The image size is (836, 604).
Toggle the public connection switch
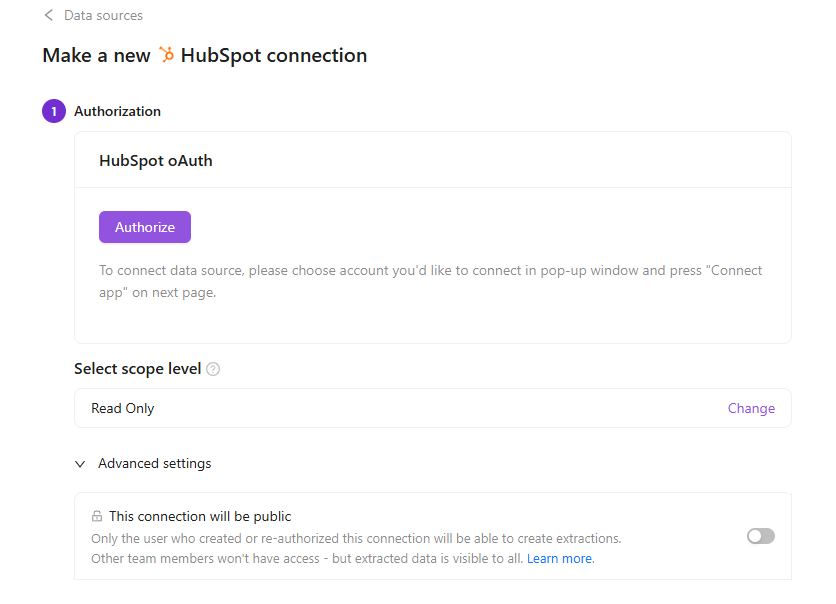[760, 536]
